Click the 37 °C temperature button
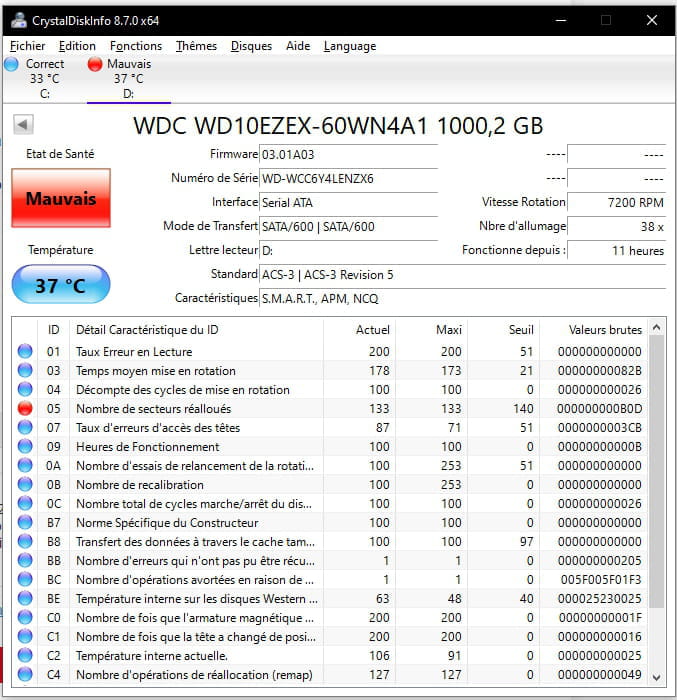Image resolution: width=677 pixels, height=700 pixels. click(x=61, y=285)
